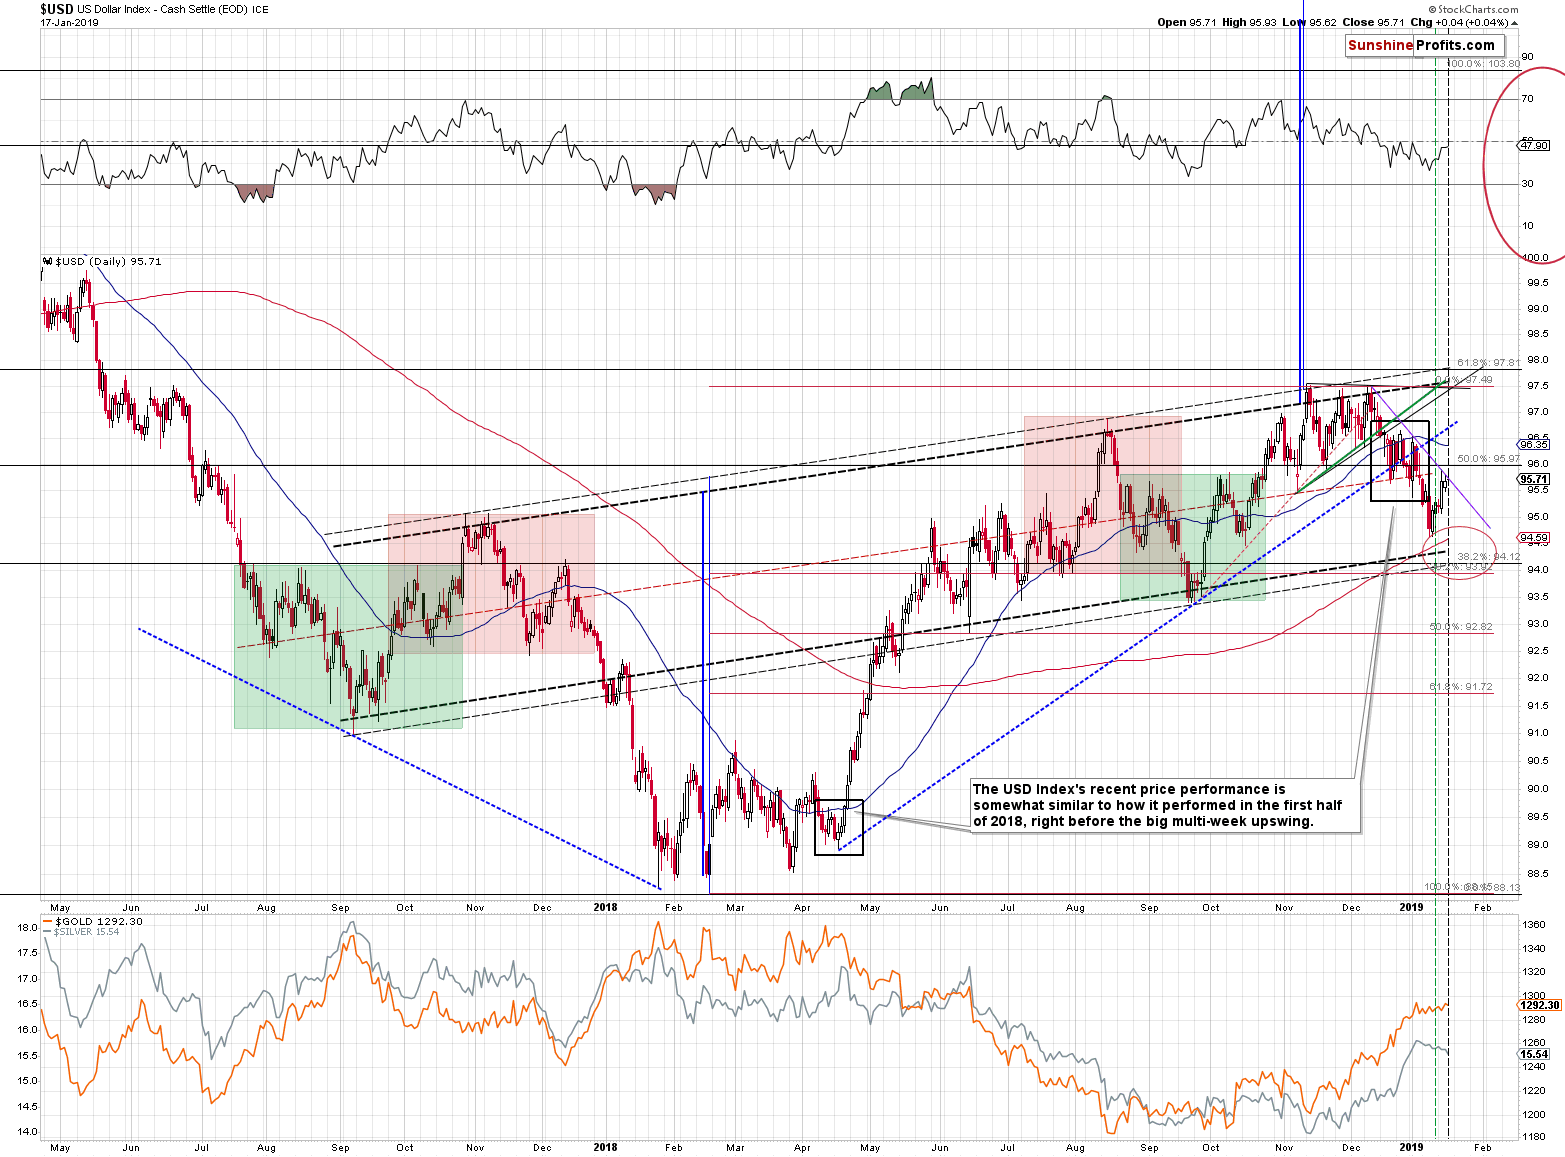This screenshot has width=1565, height=1157.
Task: Select the date '17-Jan-2019' under the title
Action: coord(69,22)
